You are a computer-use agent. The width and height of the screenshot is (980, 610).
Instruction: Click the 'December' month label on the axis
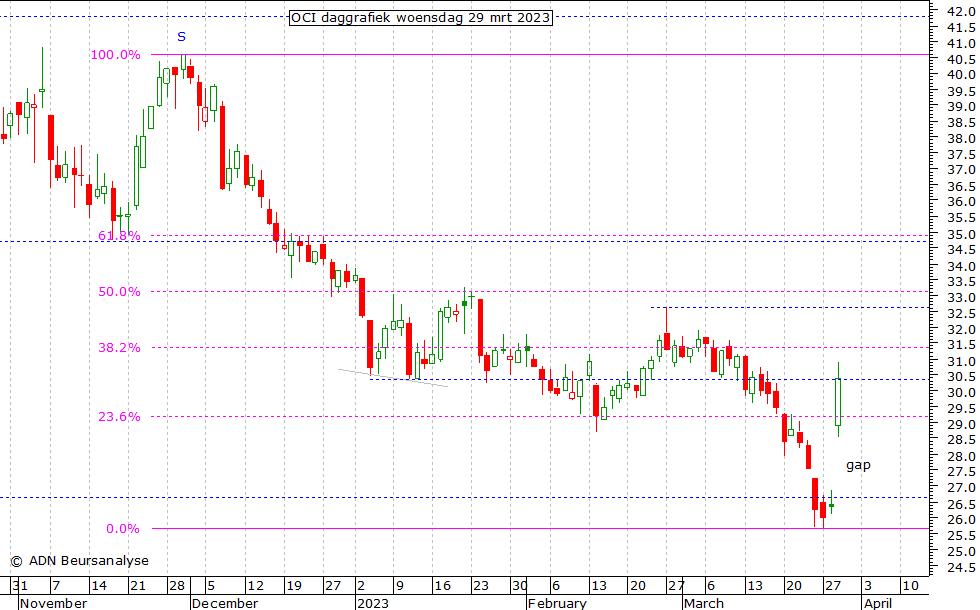(225, 603)
